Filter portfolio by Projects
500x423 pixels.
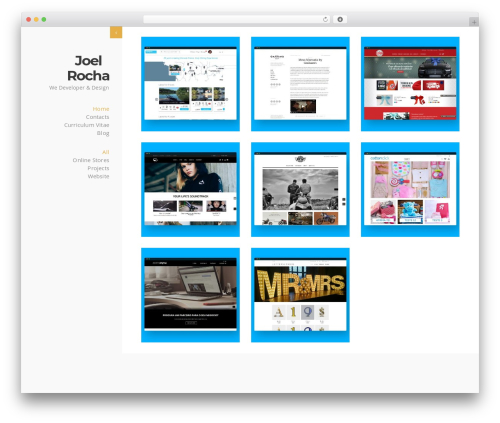98,168
